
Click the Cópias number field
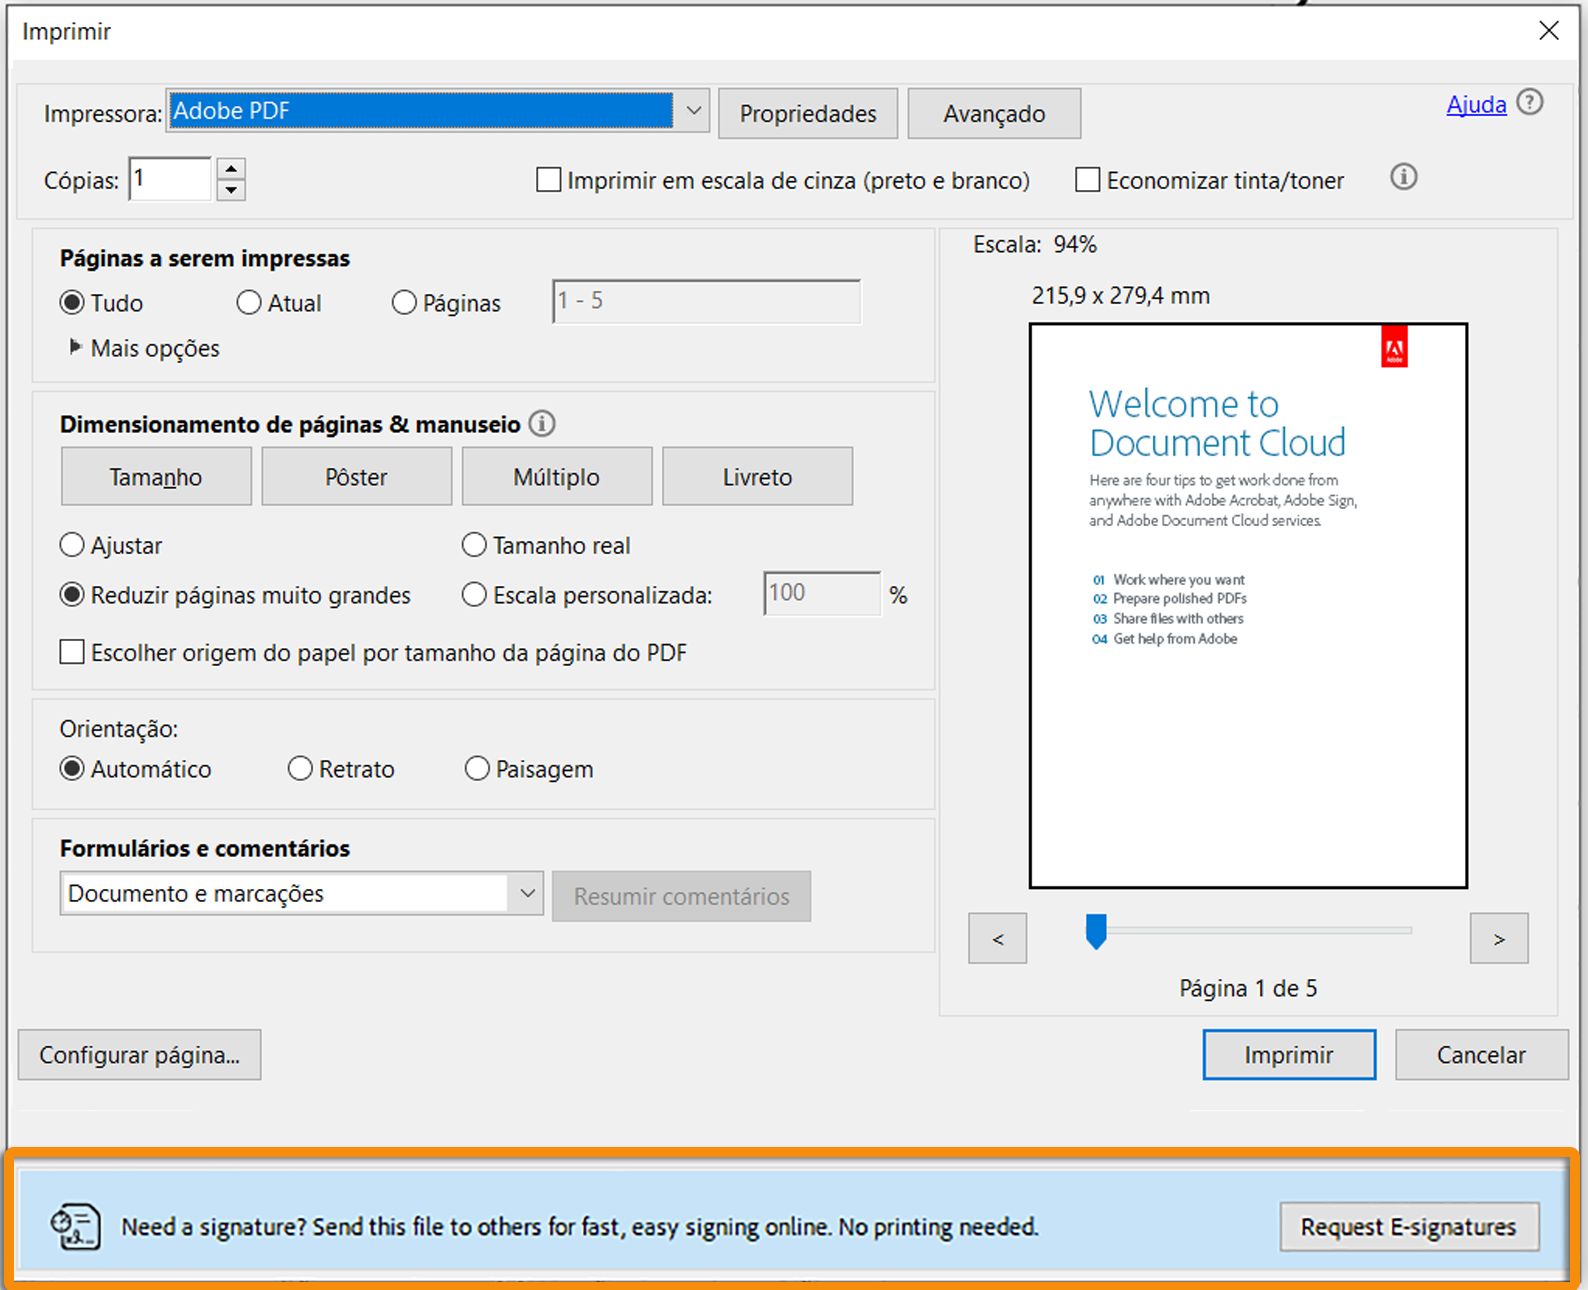point(170,179)
